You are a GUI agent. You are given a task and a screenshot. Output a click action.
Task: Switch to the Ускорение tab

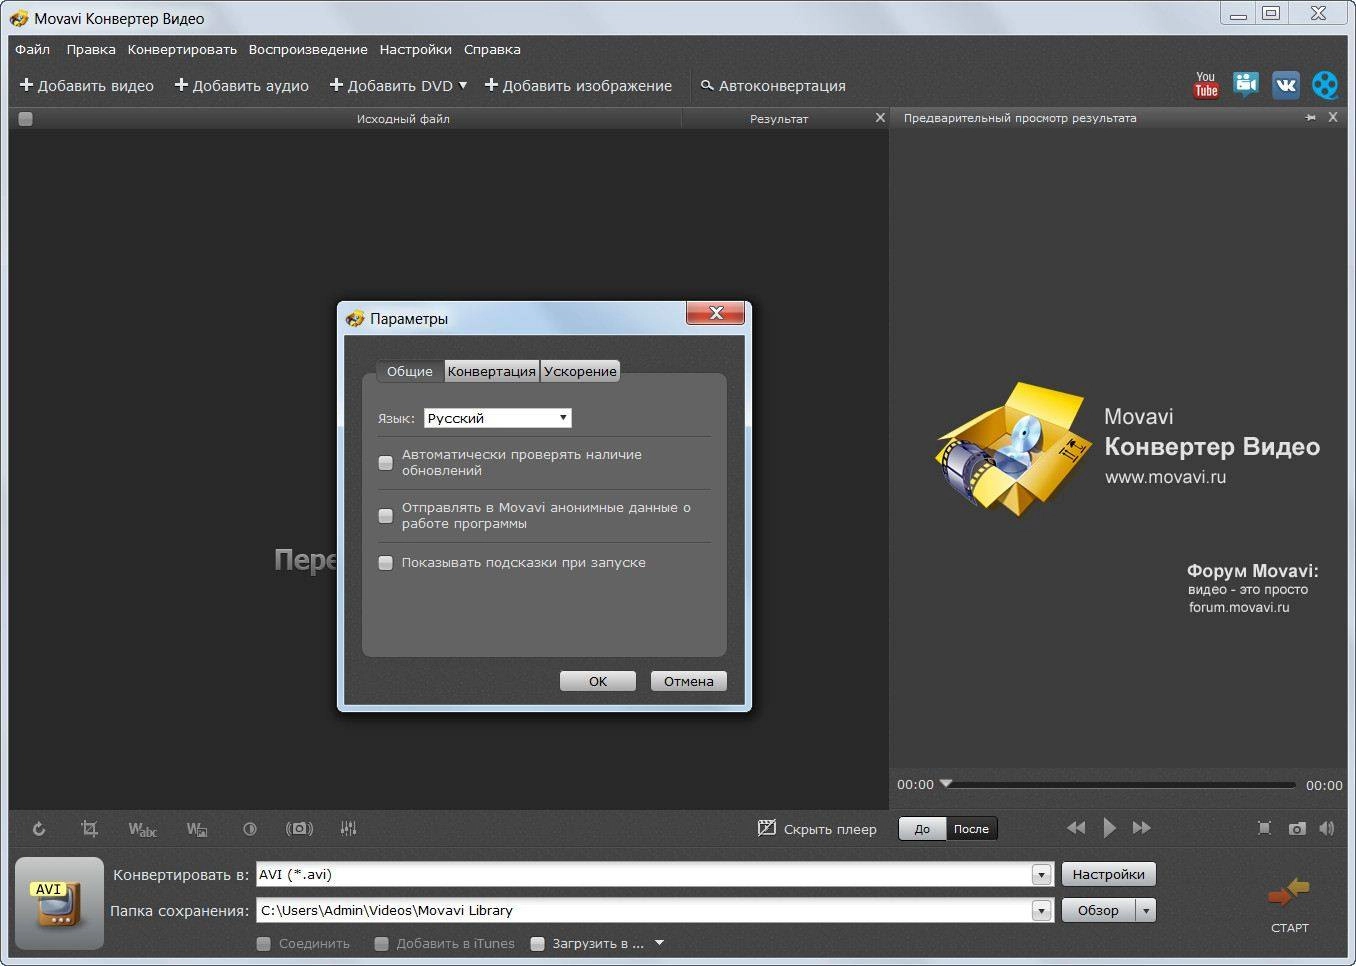click(x=580, y=371)
